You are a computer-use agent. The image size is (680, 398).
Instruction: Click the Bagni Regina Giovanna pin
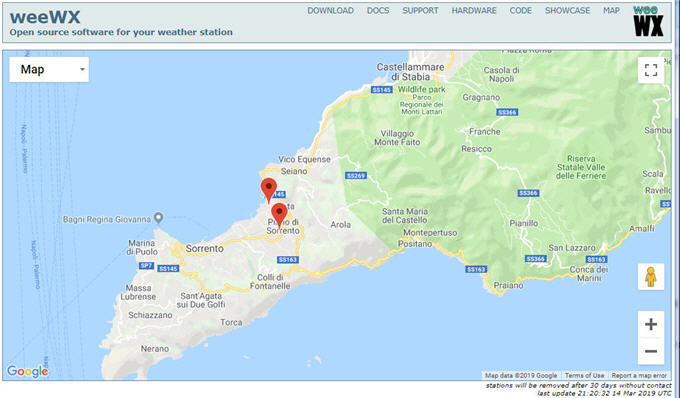point(159,218)
